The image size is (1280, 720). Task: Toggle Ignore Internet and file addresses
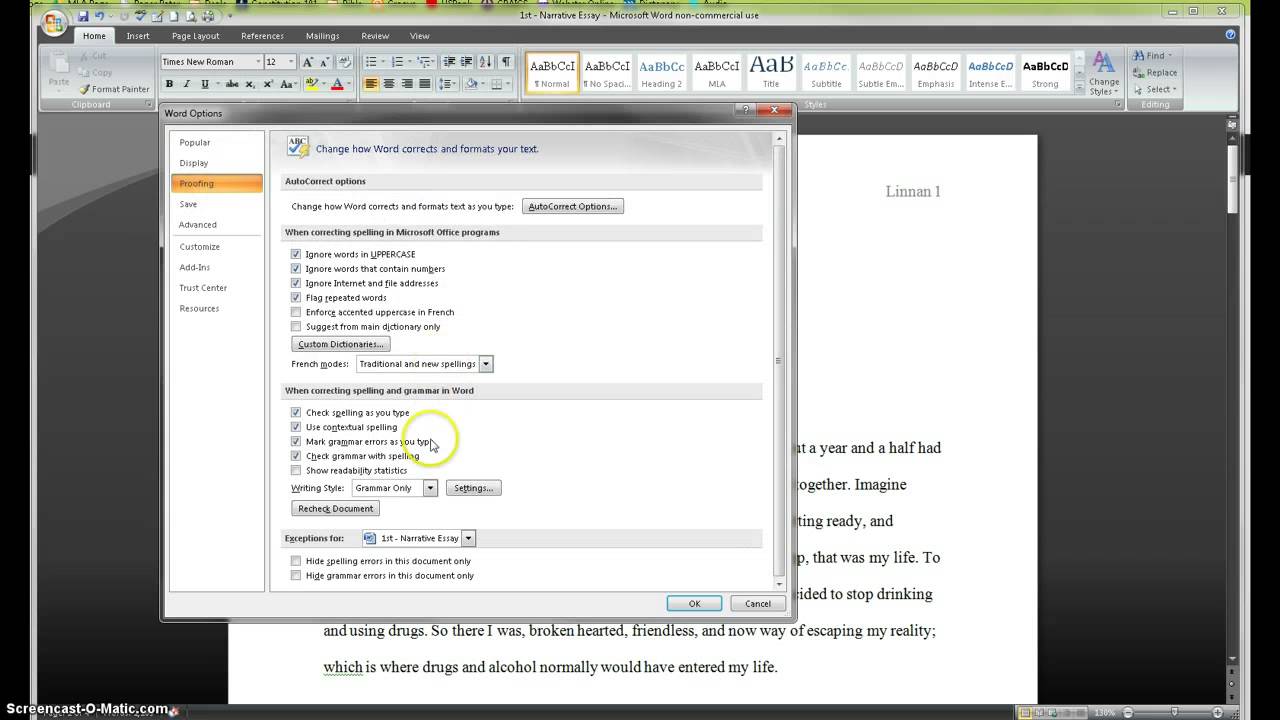point(296,283)
